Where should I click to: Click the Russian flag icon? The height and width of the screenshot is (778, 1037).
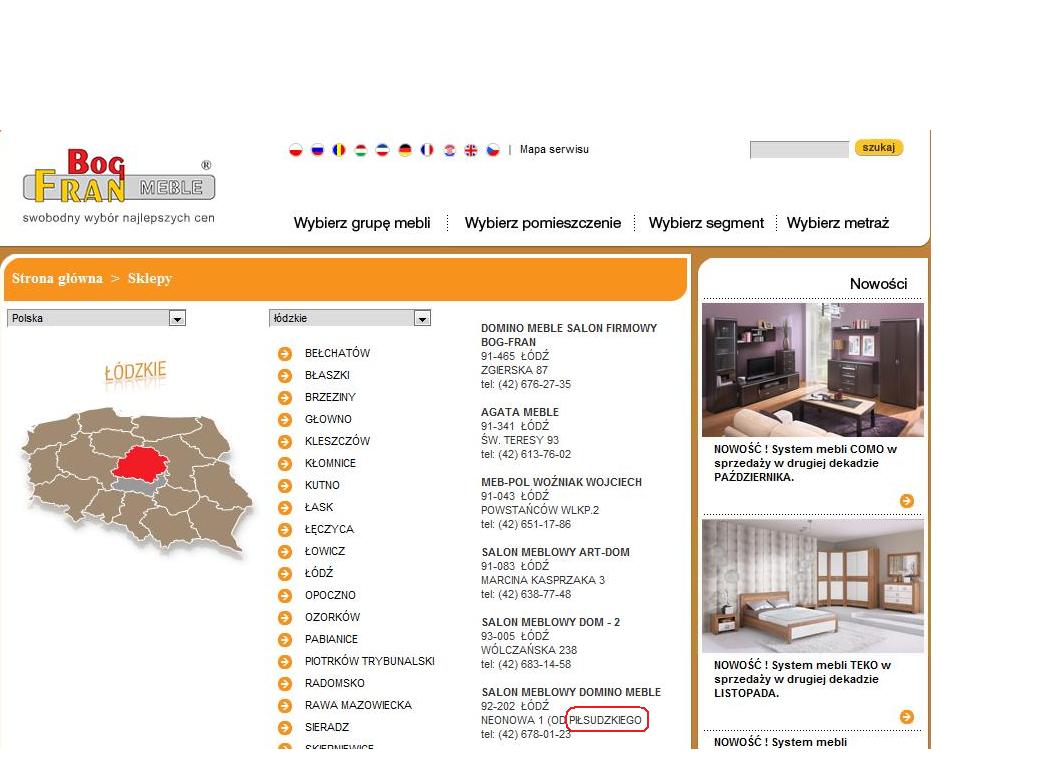click(318, 150)
